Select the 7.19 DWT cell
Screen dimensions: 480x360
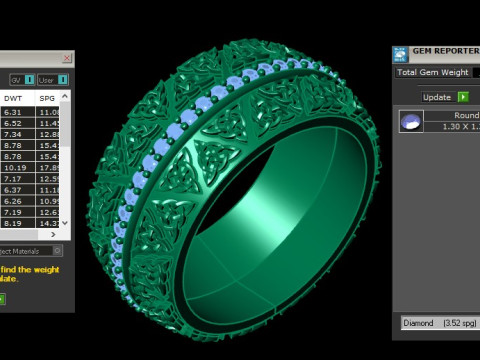click(18, 212)
